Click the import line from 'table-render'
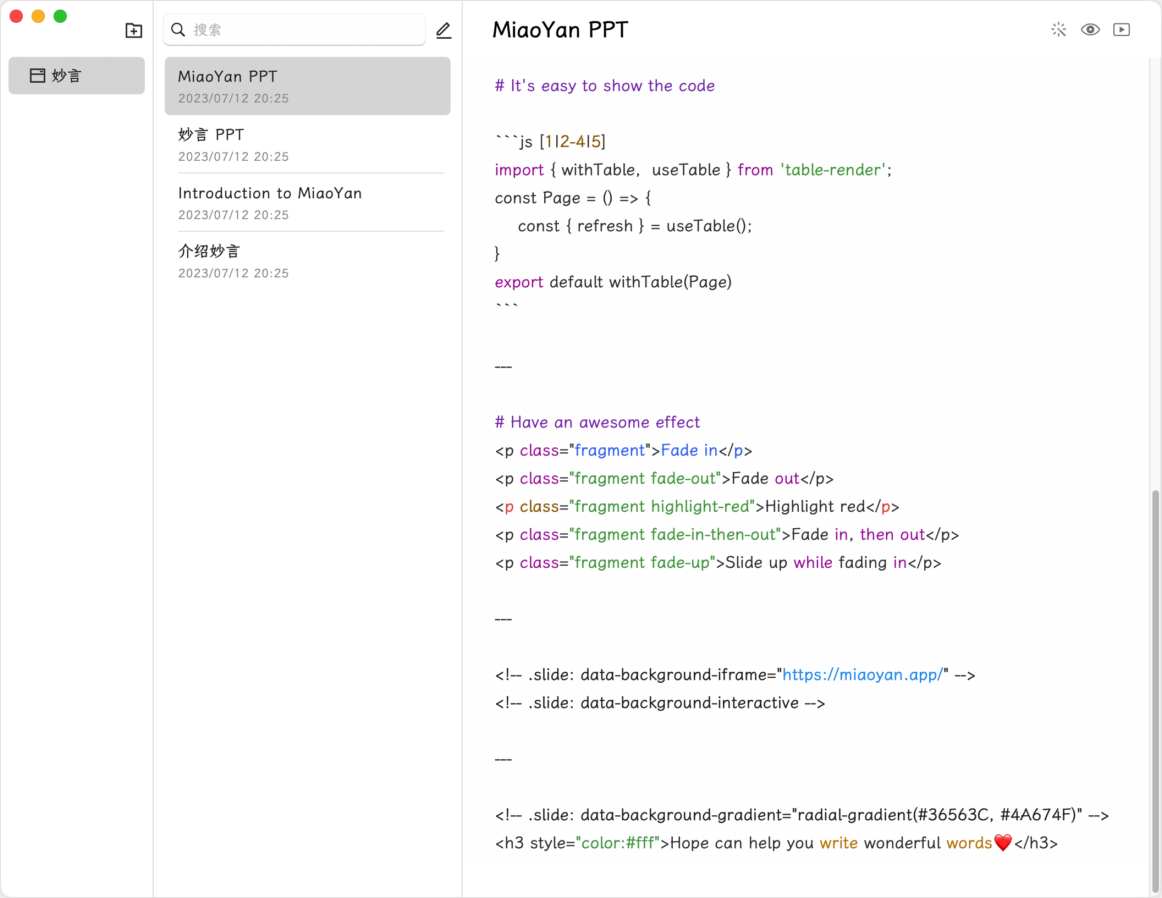 point(693,170)
